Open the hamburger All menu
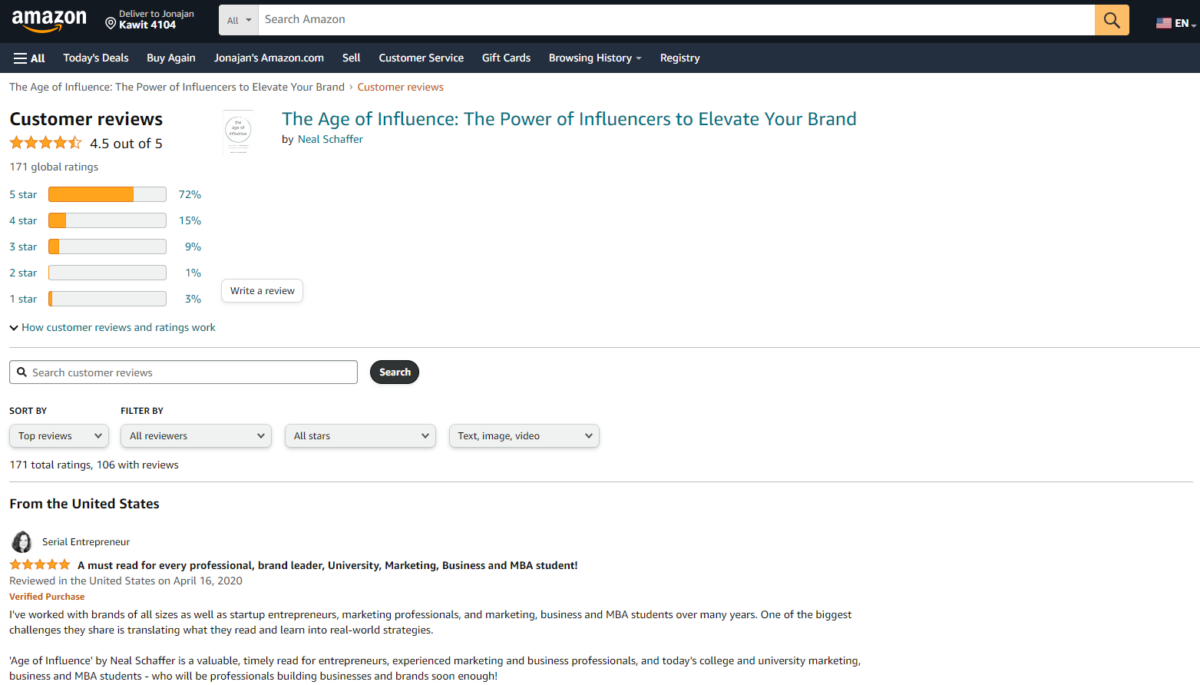The image size is (1200, 685). [28, 57]
